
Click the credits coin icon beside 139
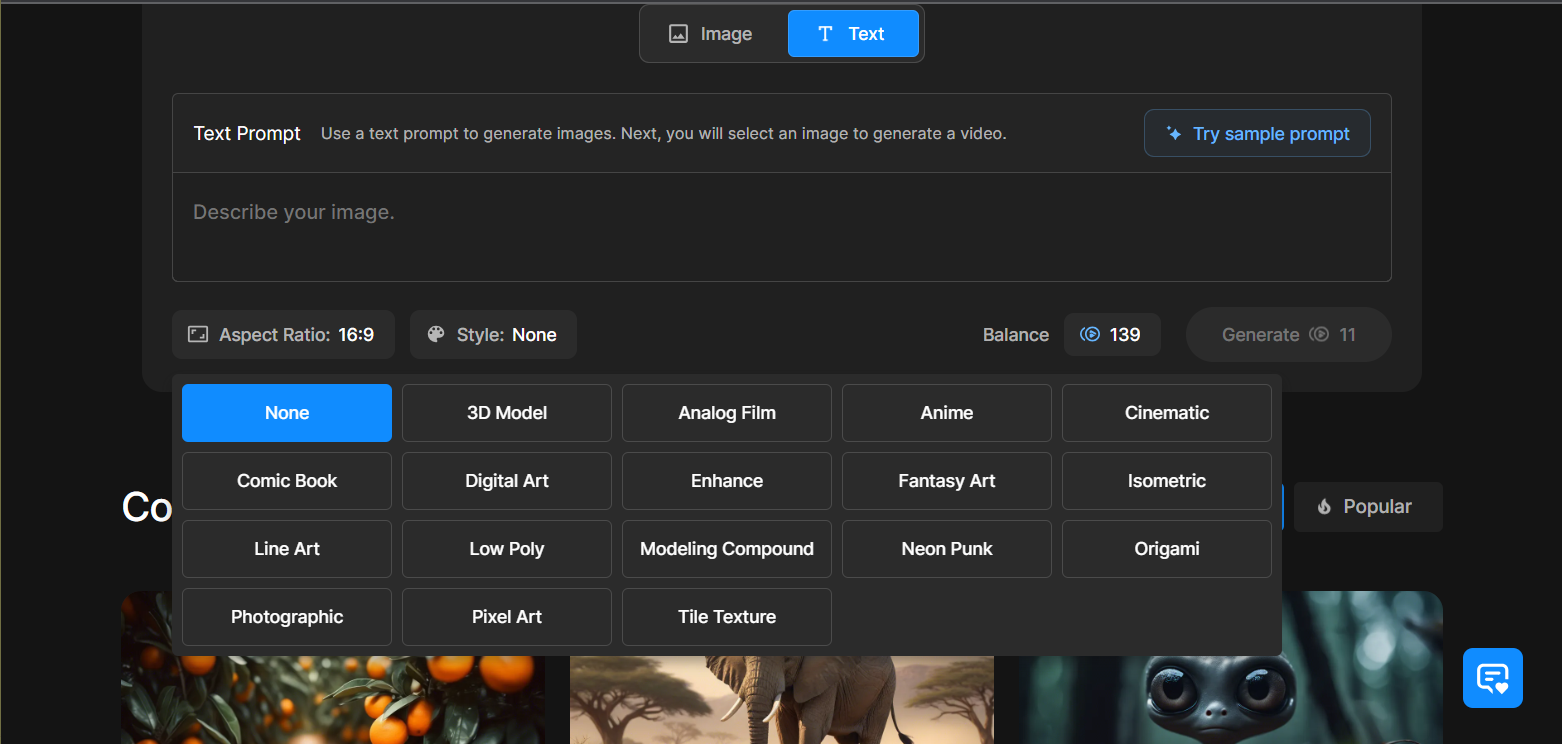[1090, 335]
